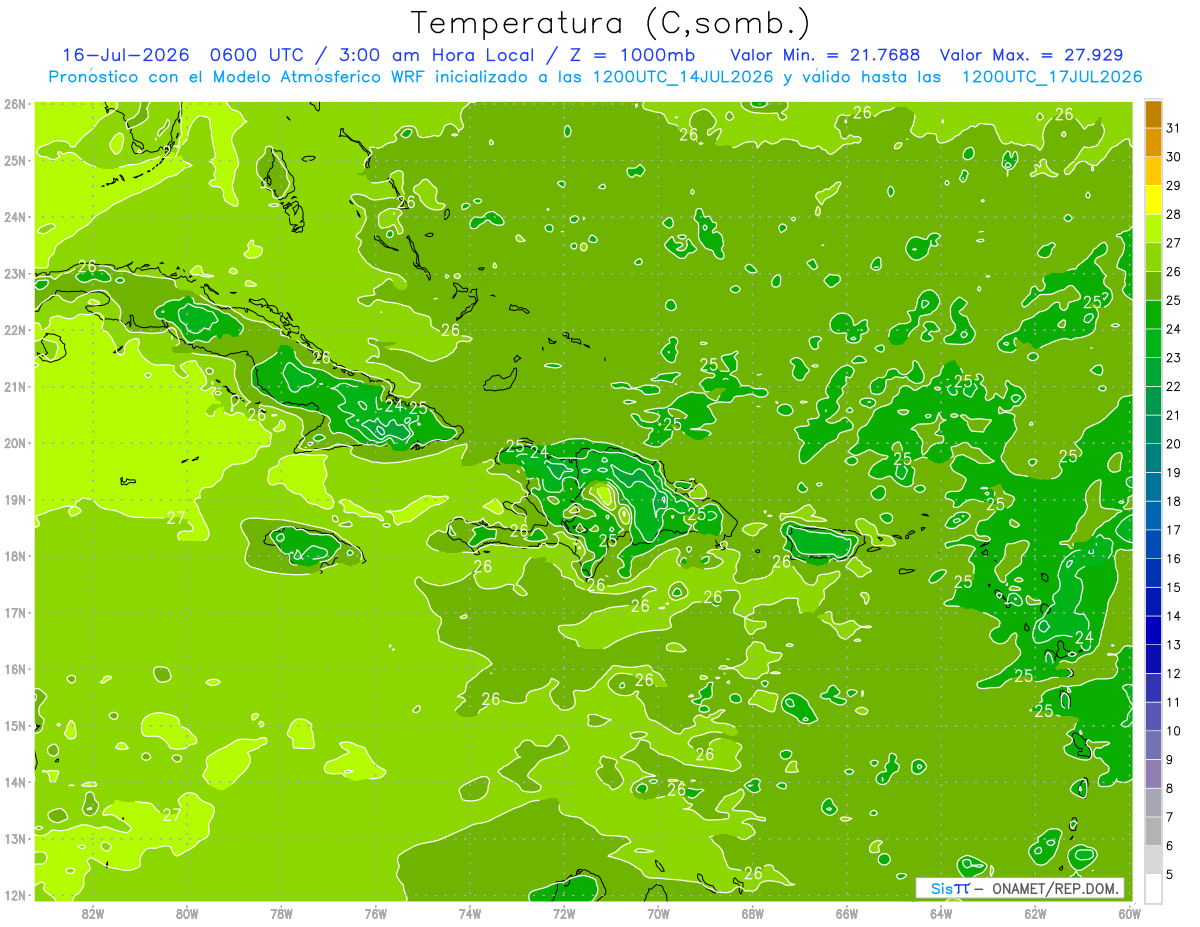The image size is (1200, 927).
Task: Click the '62W' longitude axis label
Action: [x=1035, y=913]
